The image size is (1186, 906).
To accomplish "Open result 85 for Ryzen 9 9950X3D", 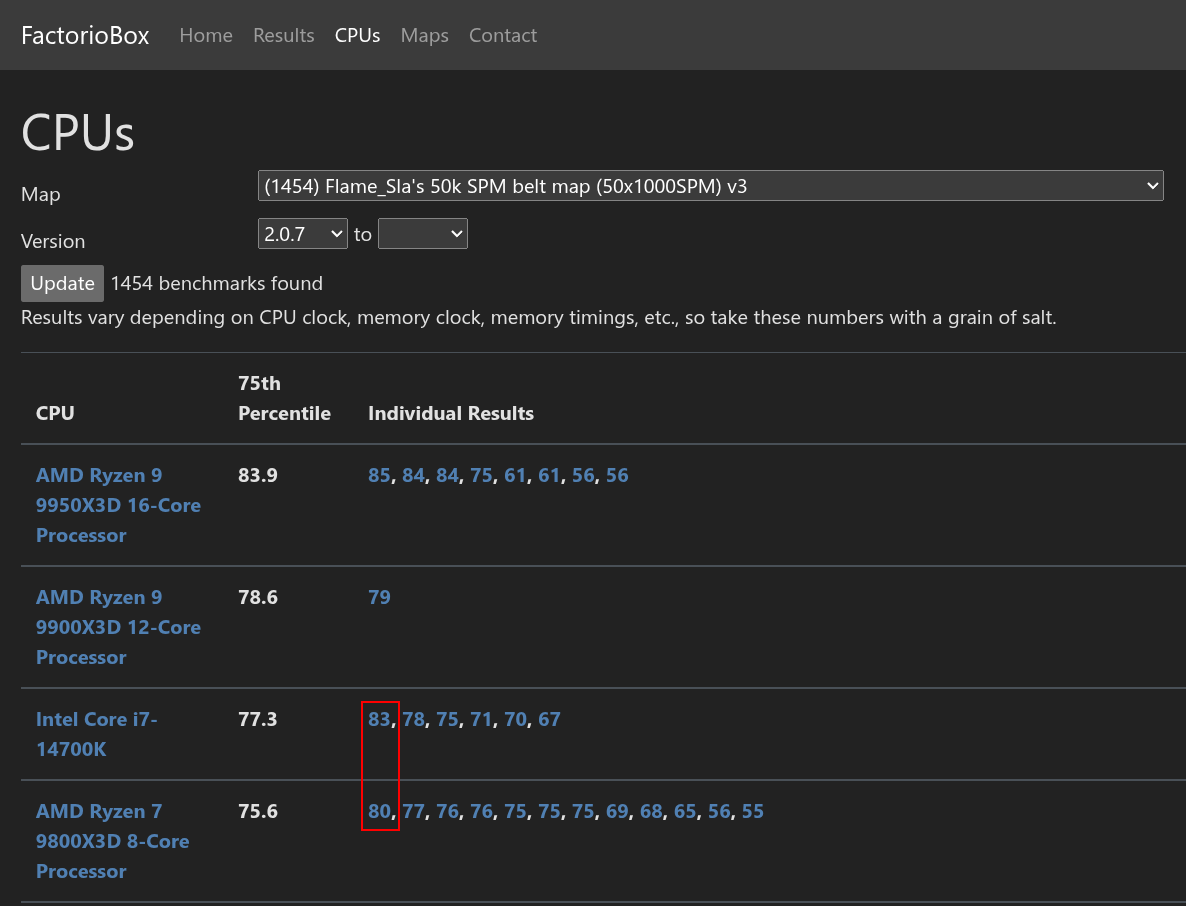I will pos(379,475).
